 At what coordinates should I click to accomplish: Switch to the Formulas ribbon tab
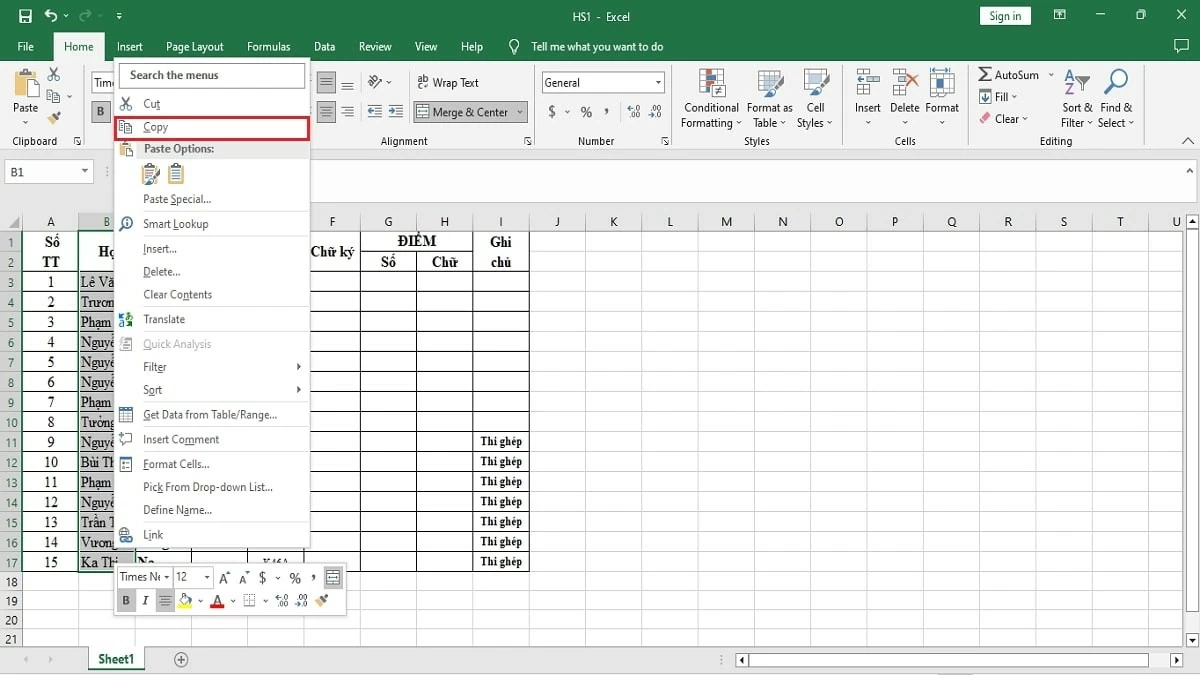coord(268,46)
